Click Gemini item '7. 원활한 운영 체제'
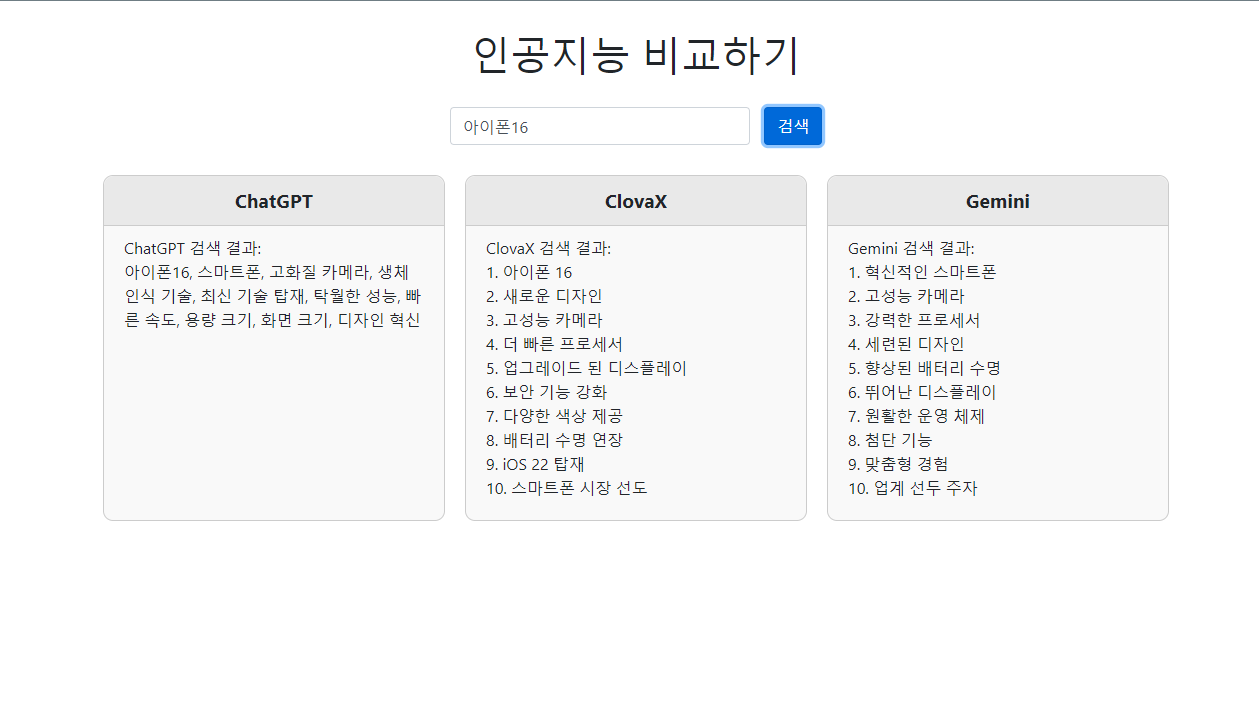Screen dimensions: 1259x701 tap(917, 416)
